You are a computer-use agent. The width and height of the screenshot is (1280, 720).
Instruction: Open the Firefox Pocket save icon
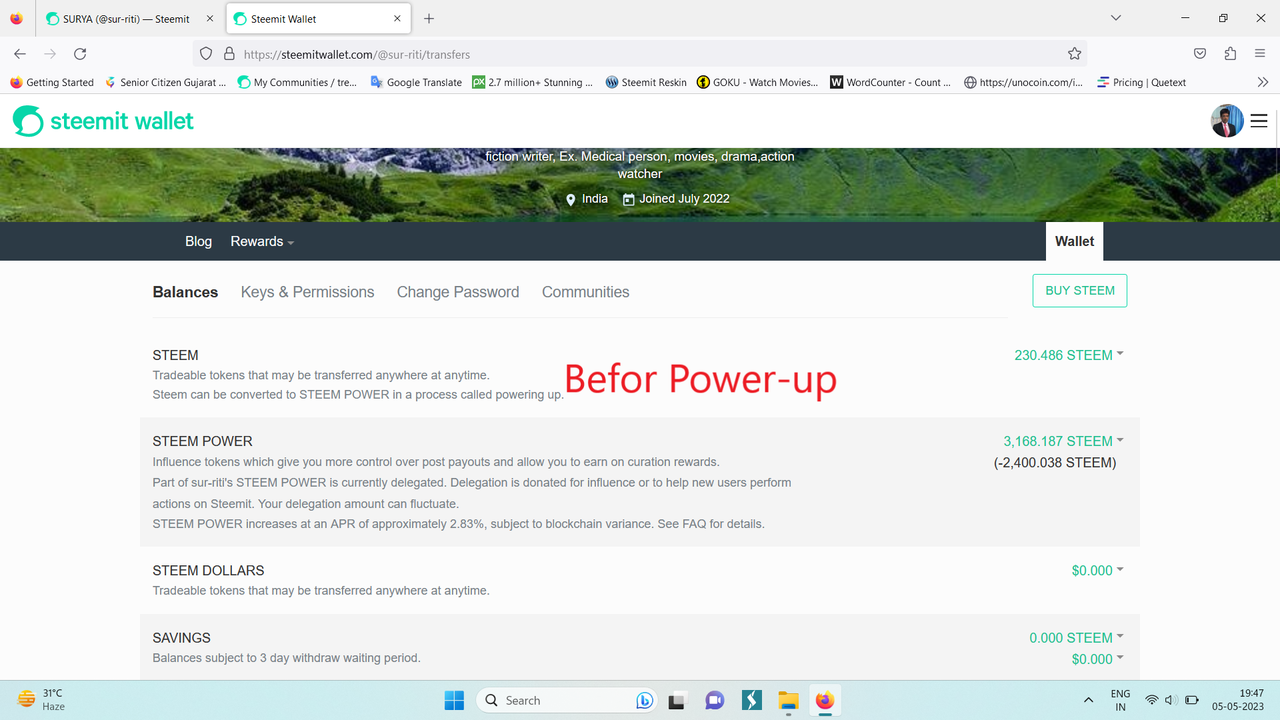coord(1200,54)
